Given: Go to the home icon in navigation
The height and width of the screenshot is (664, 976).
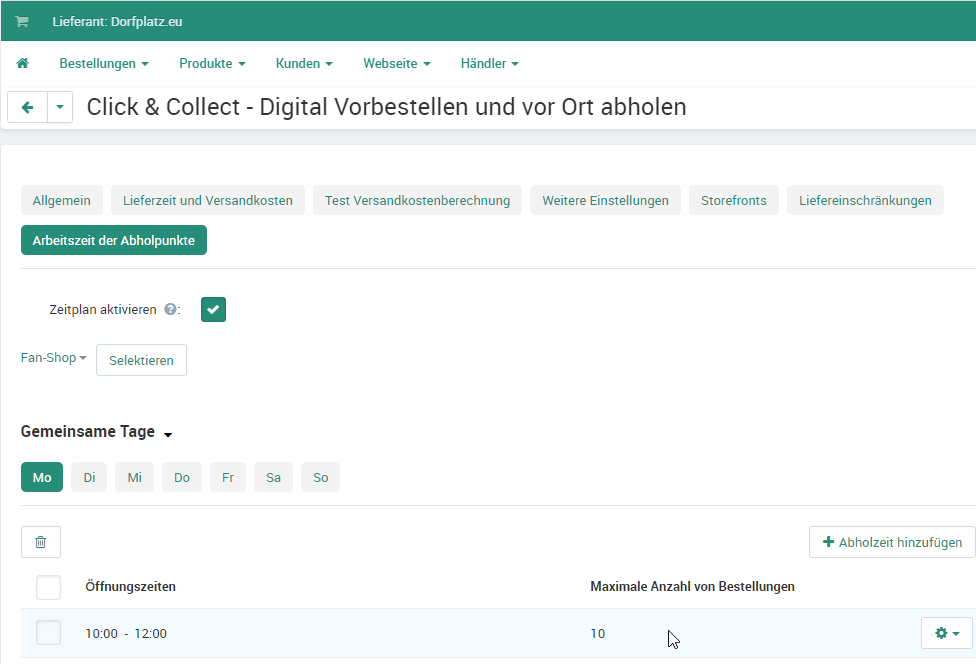Looking at the screenshot, I should click(22, 63).
